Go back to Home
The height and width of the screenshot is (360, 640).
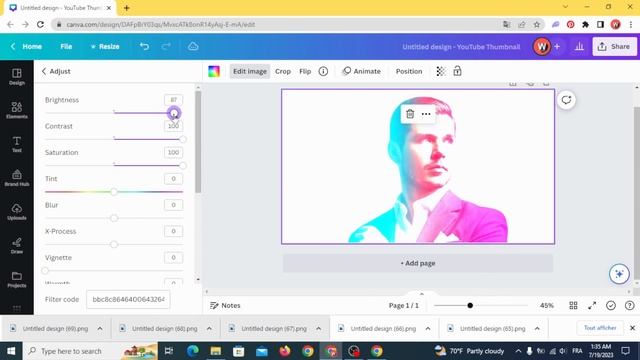tap(27, 47)
